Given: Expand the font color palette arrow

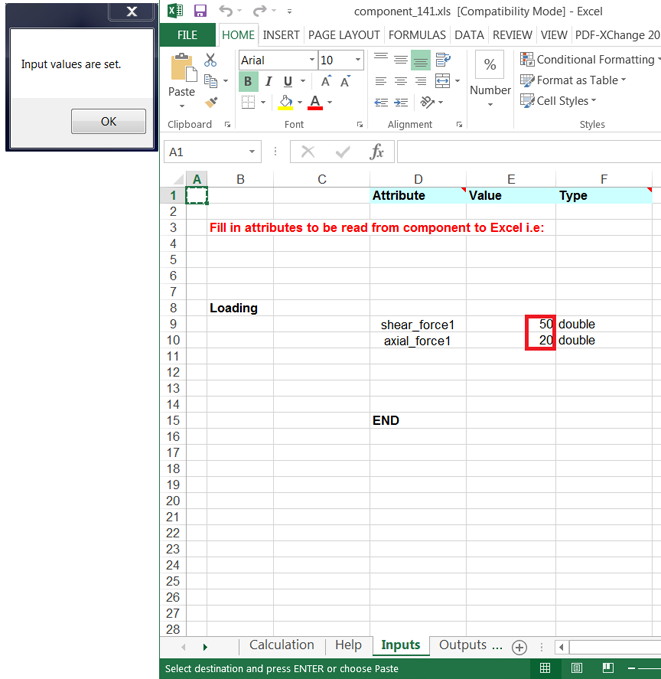Looking at the screenshot, I should (x=330, y=102).
